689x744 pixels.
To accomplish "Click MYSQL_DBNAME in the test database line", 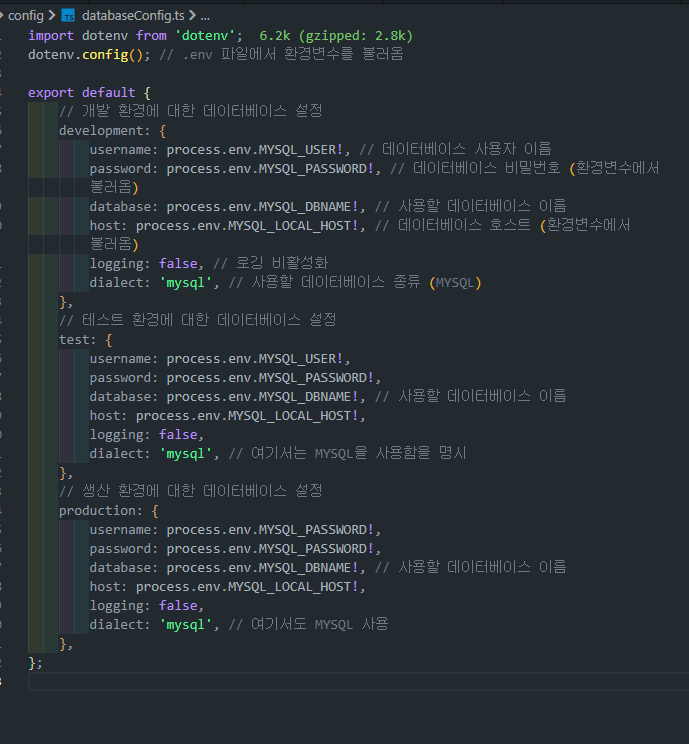I will tap(305, 397).
